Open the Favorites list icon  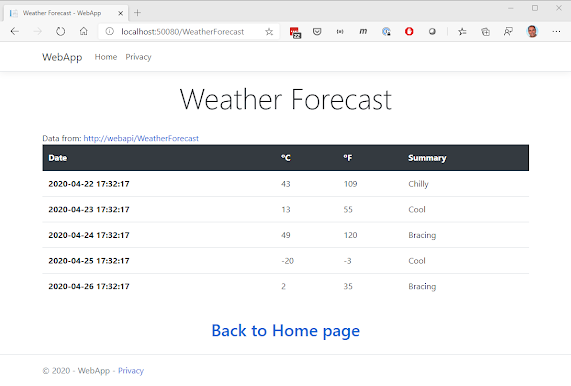[x=462, y=32]
